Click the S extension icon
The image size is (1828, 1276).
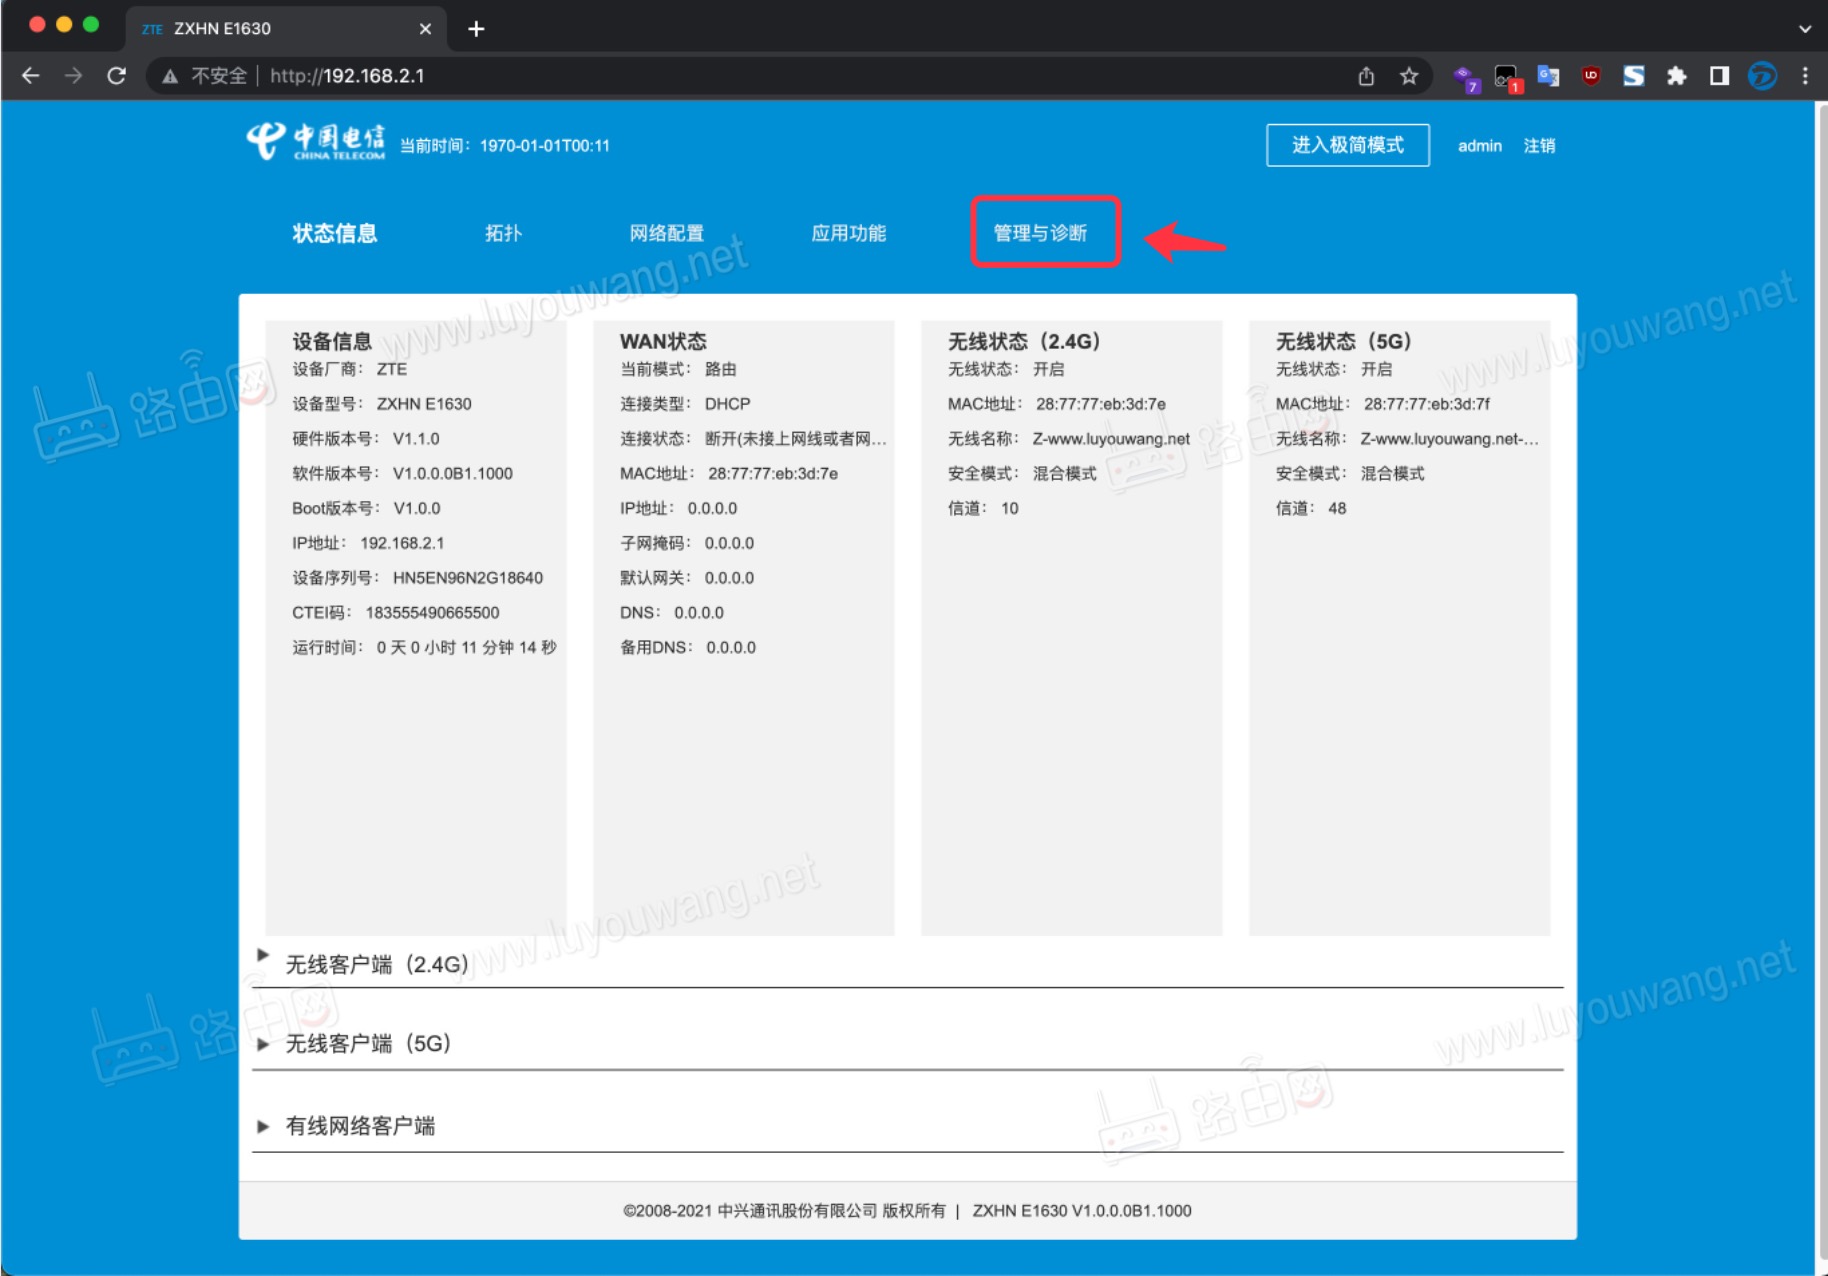click(1636, 75)
